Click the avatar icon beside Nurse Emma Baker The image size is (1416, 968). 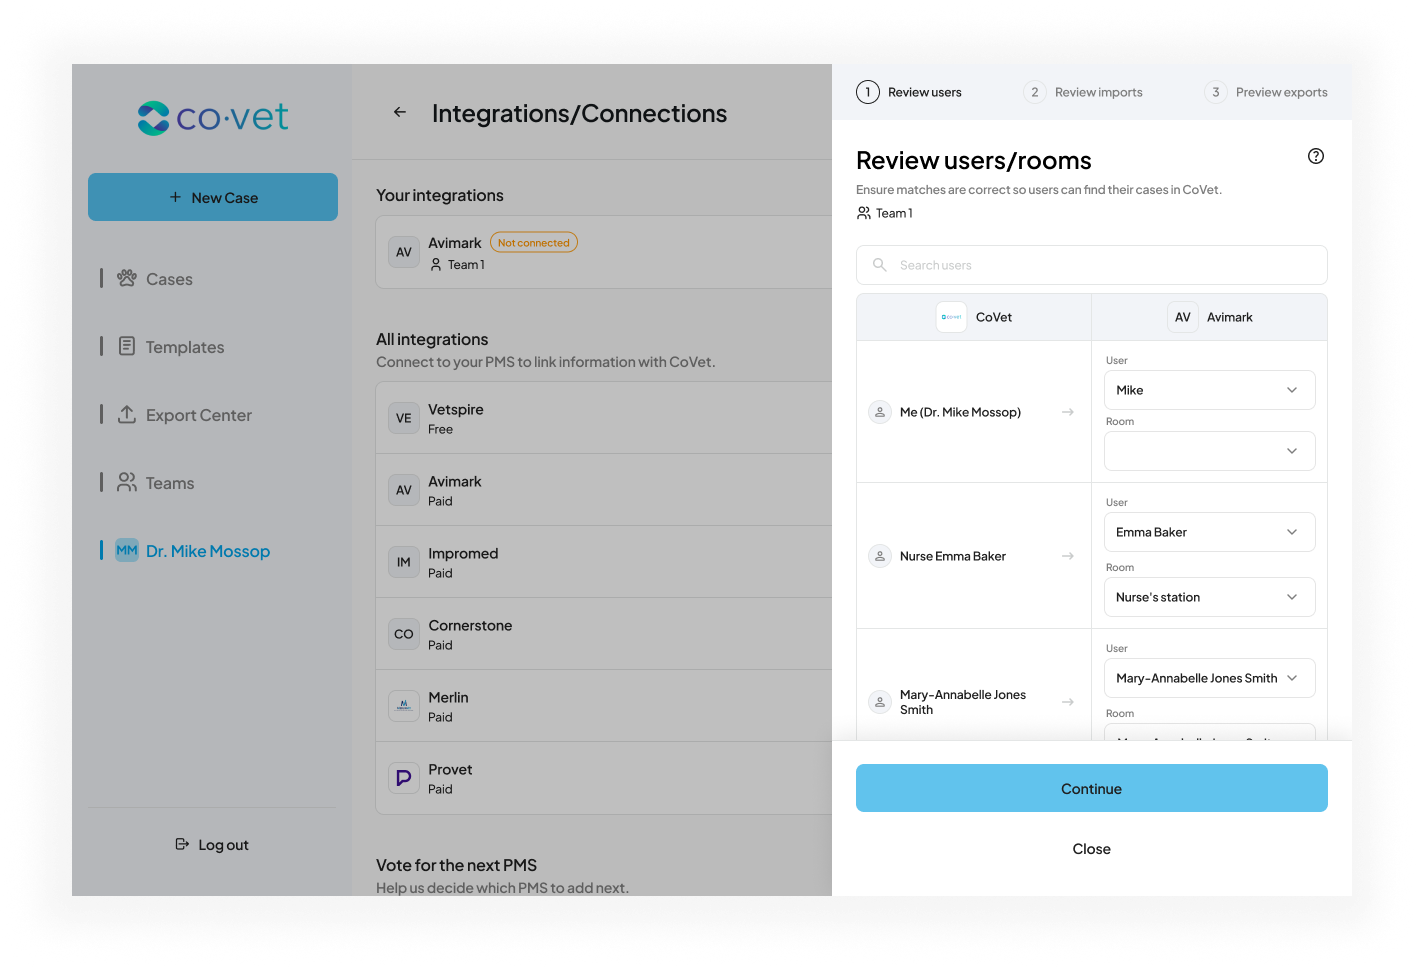pyautogui.click(x=880, y=556)
